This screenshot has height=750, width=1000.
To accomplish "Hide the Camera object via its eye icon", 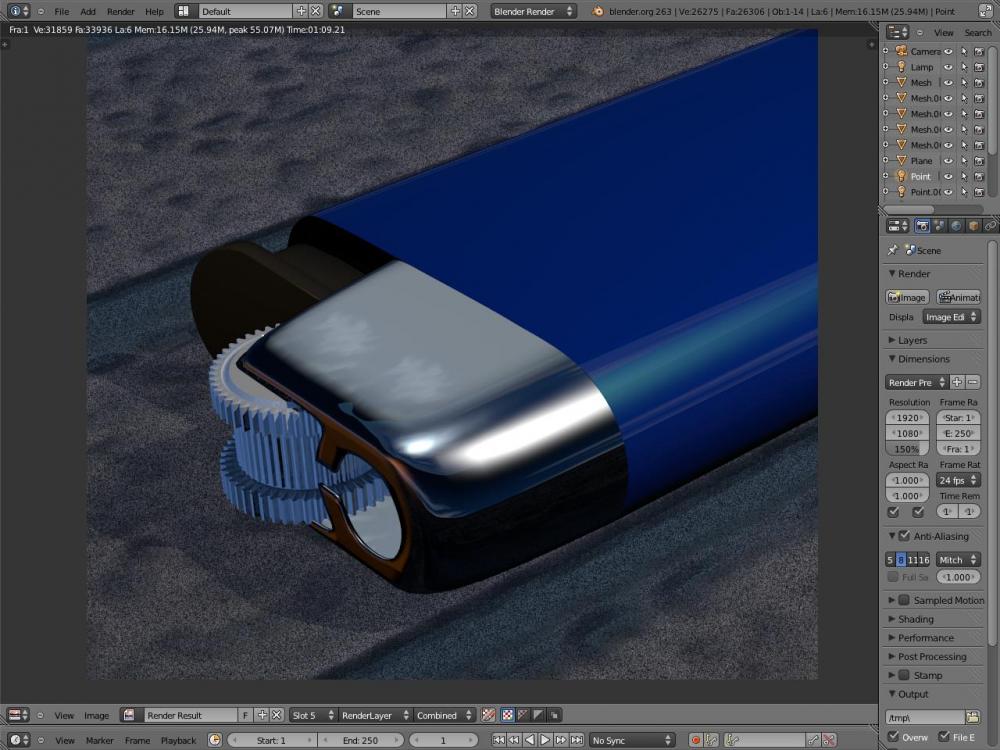I will tap(948, 51).
